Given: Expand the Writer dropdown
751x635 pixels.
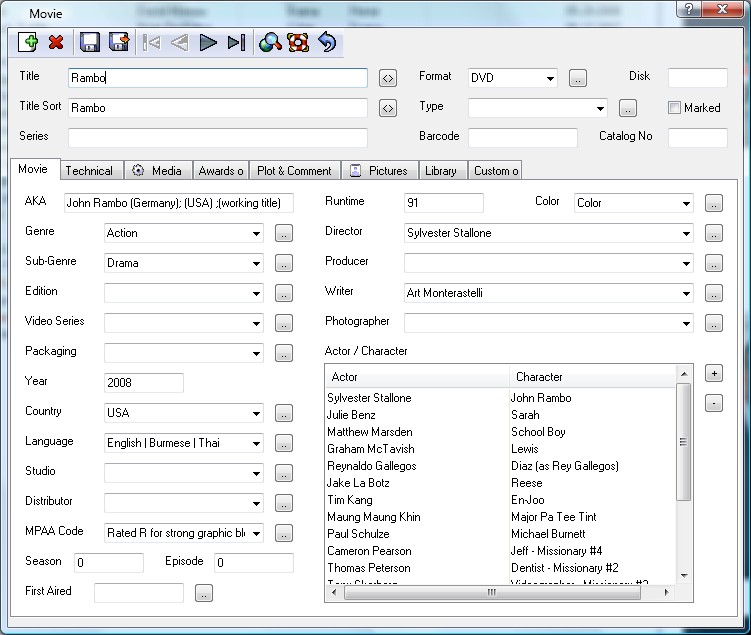Looking at the screenshot, I should coord(686,294).
